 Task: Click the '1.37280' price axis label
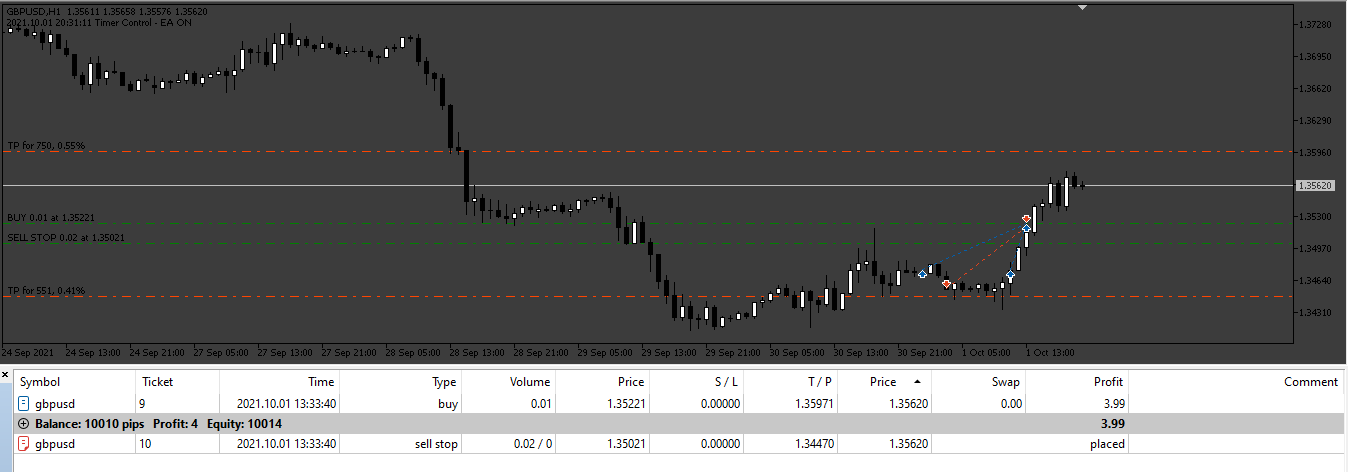[x=1313, y=24]
